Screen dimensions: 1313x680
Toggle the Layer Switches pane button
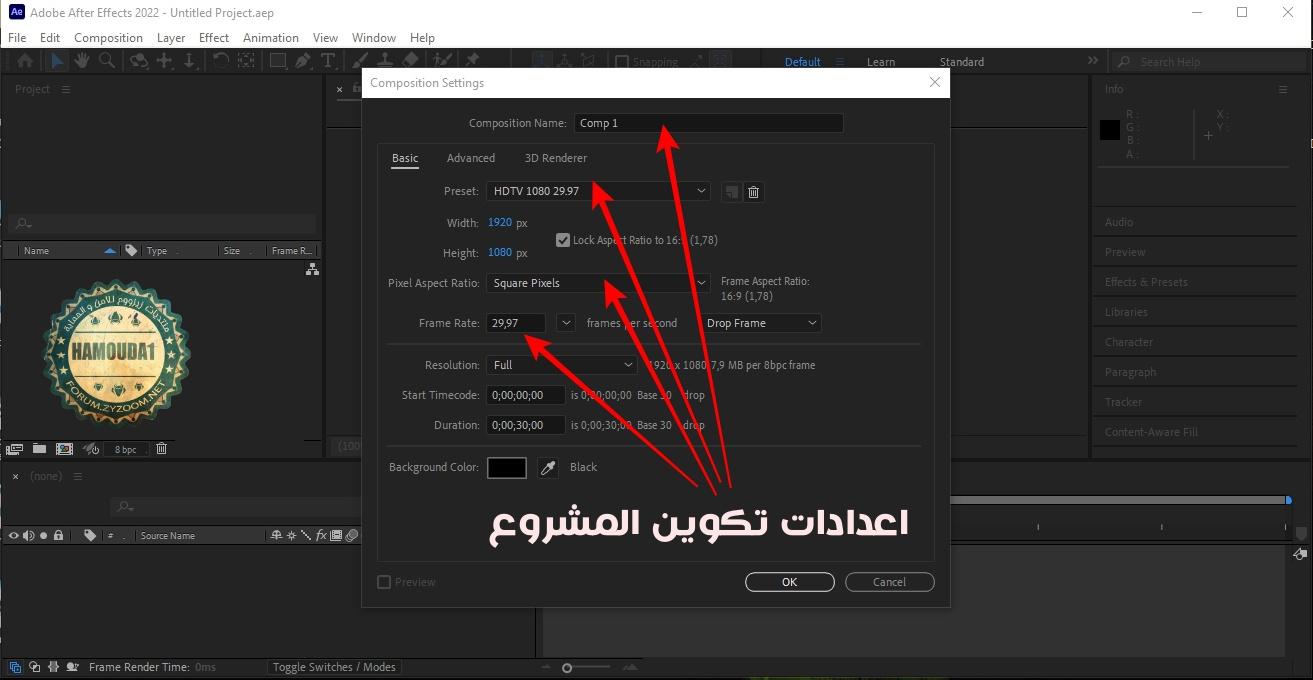point(16,667)
